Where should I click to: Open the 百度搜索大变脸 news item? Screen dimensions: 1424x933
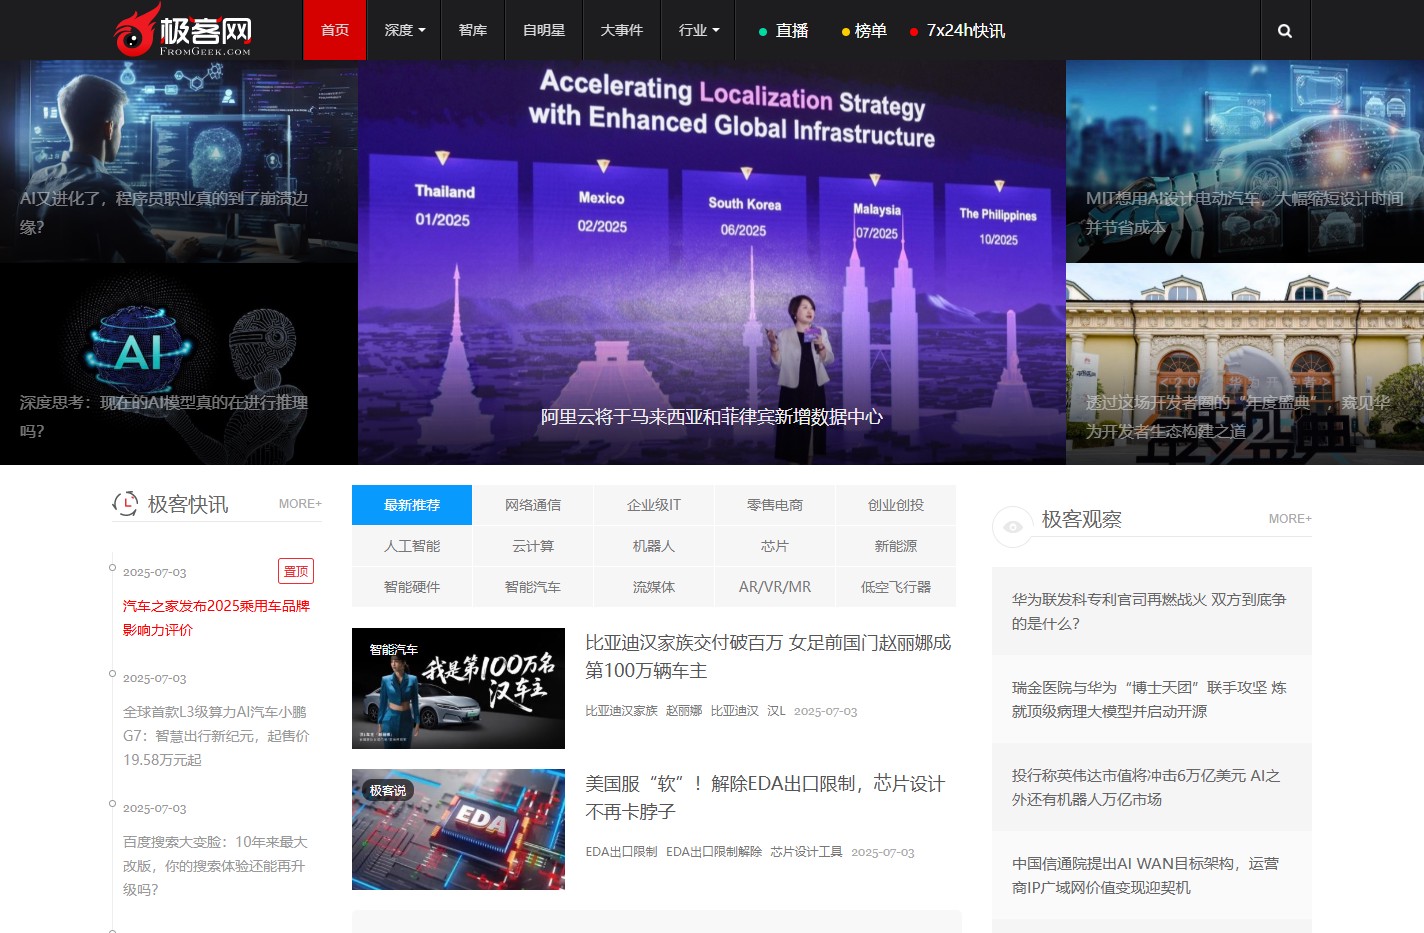(215, 866)
